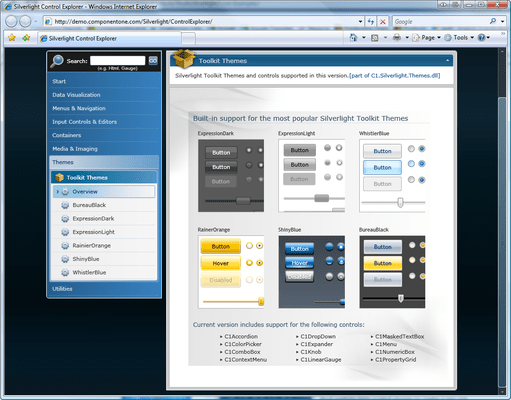The image size is (511, 400).
Task: Click the WhistlerBlue theme gear icon
Action: click(x=65, y=273)
